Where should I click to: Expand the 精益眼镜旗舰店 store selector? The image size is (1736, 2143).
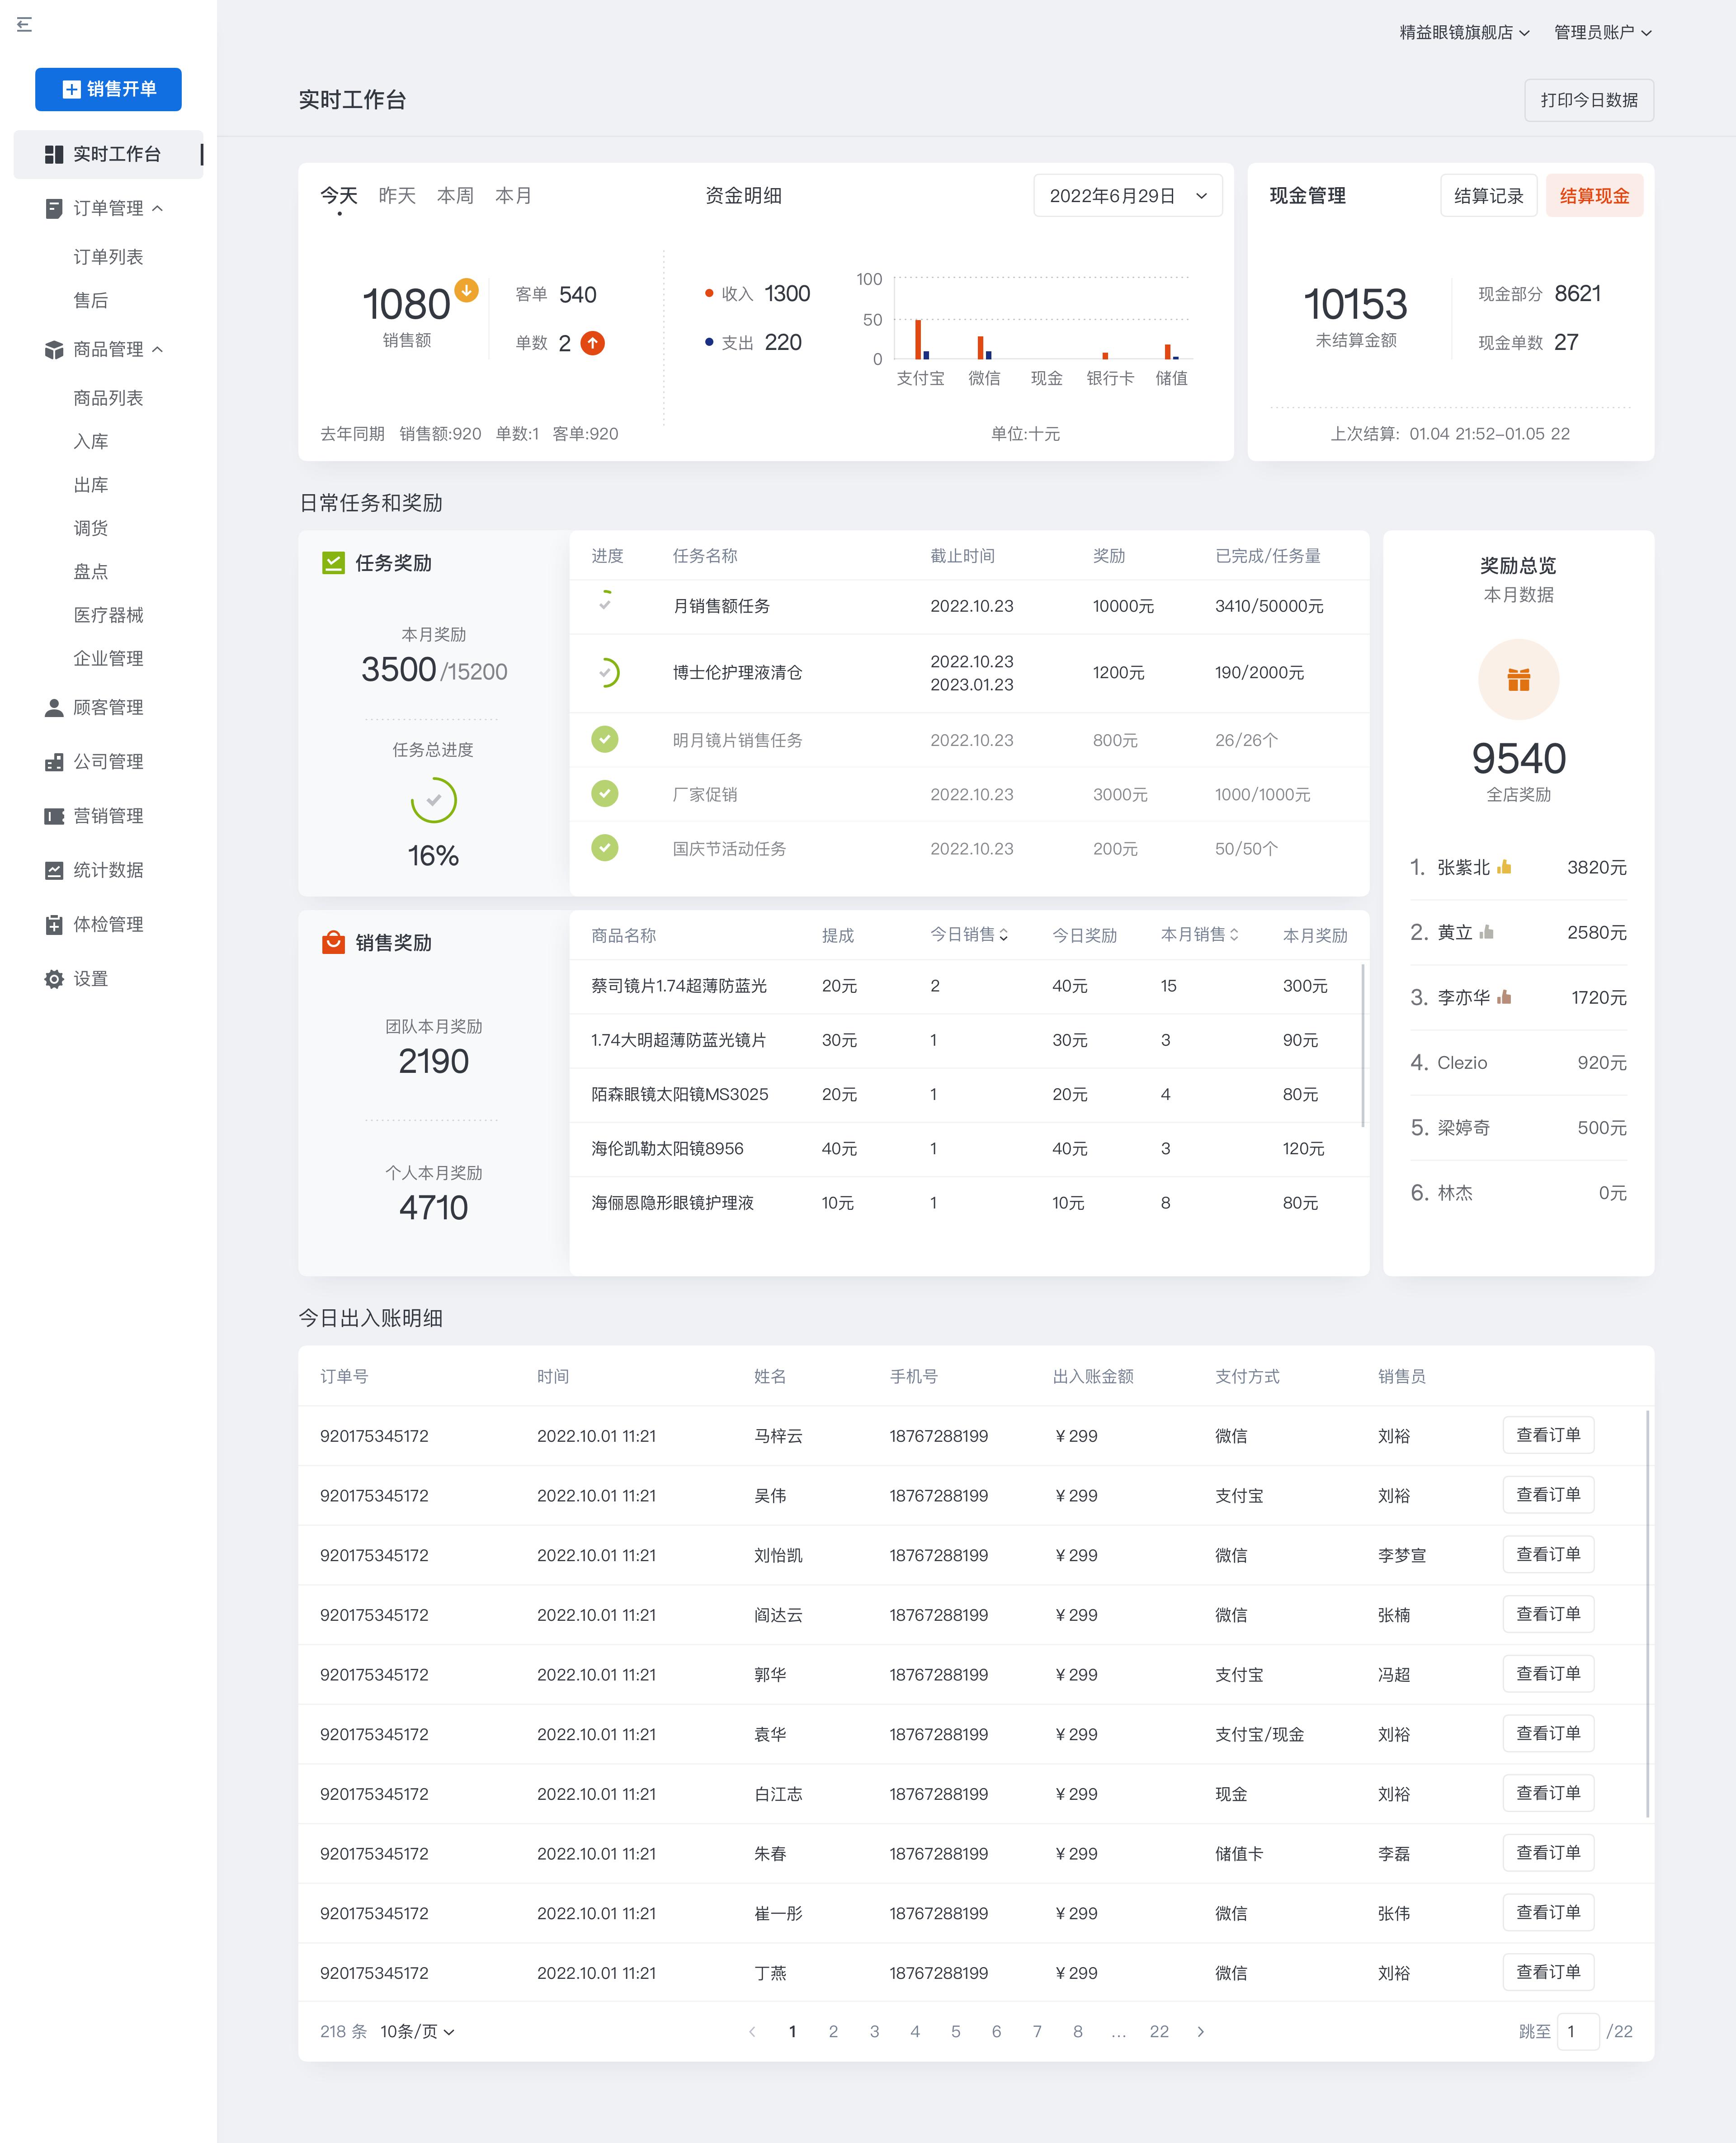tap(1463, 32)
